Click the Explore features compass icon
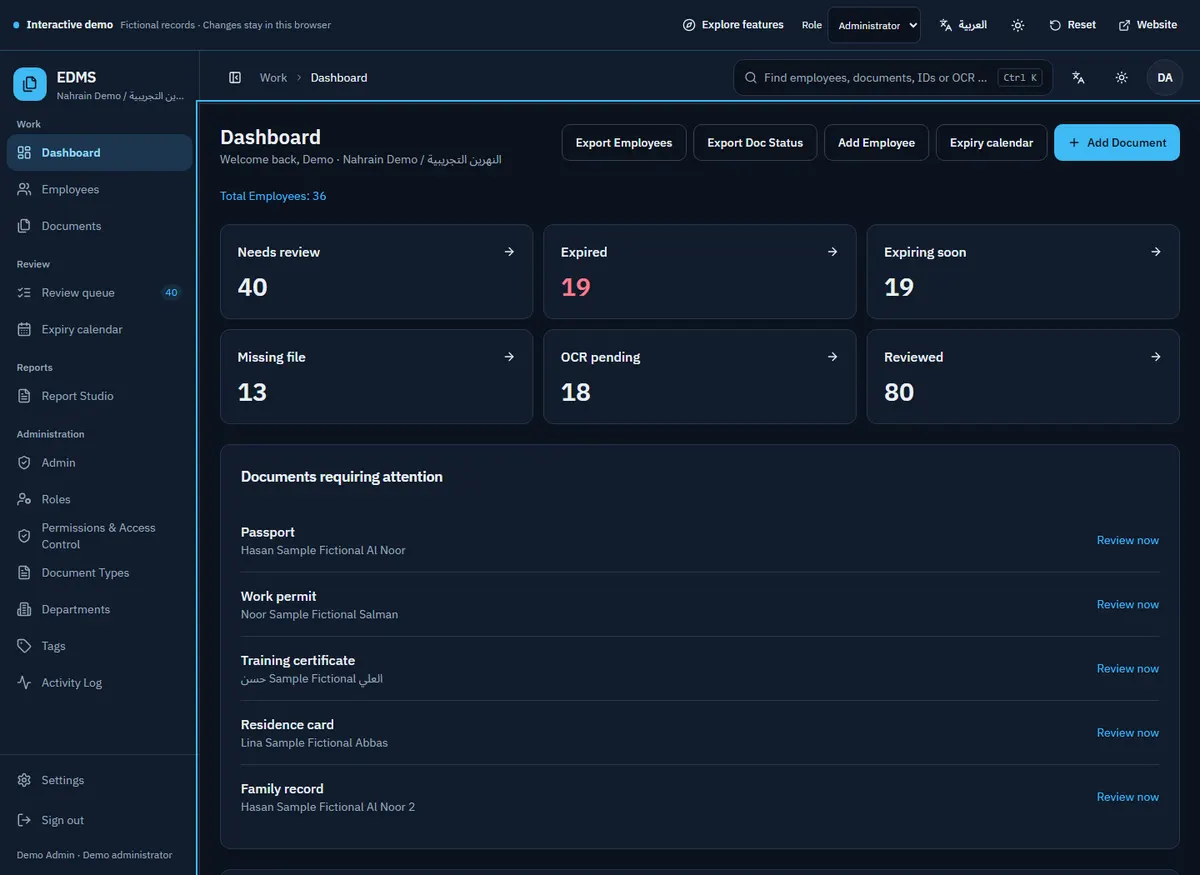This screenshot has width=1200, height=875. [x=689, y=25]
